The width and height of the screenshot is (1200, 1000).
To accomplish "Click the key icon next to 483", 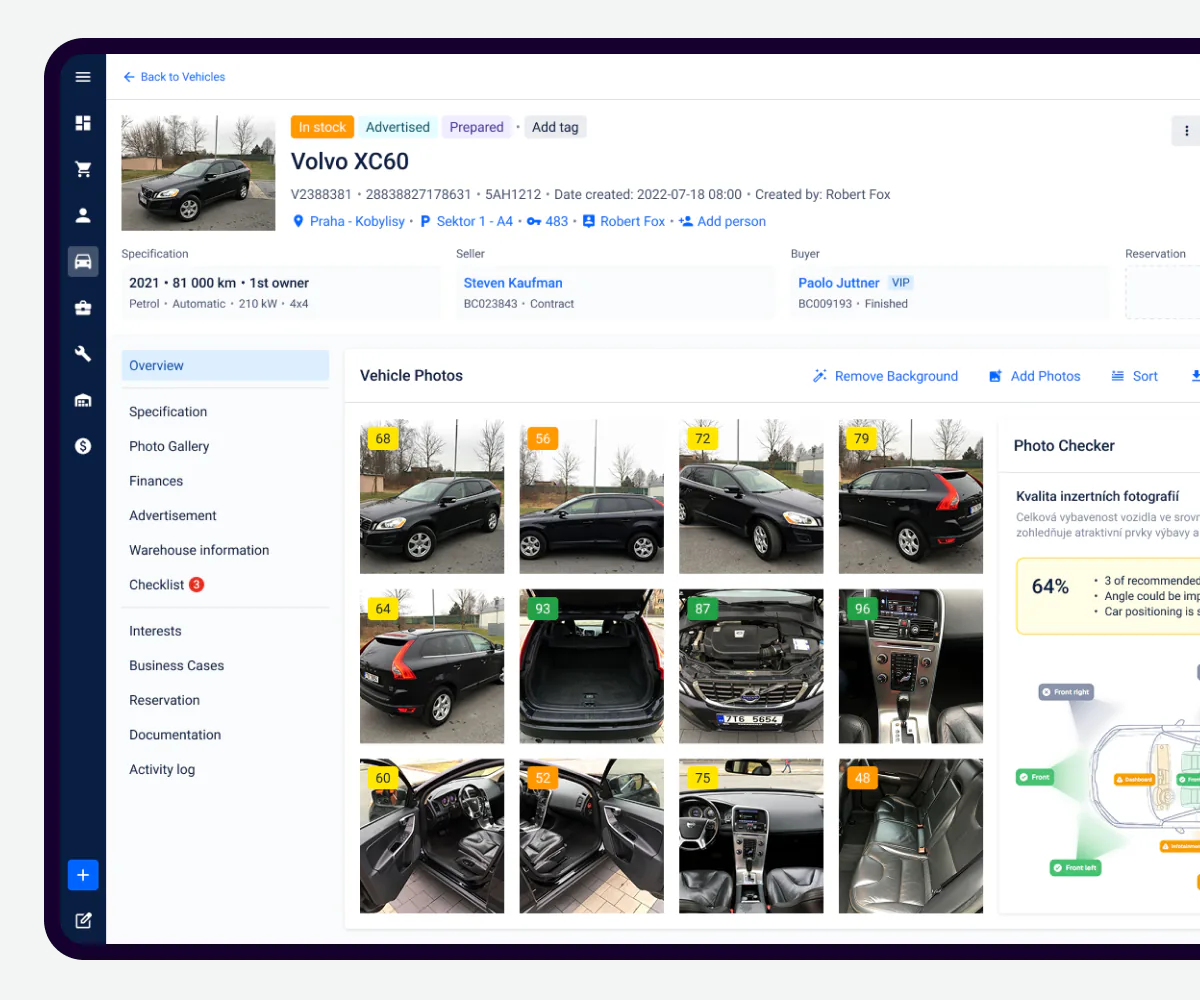I will coord(534,221).
